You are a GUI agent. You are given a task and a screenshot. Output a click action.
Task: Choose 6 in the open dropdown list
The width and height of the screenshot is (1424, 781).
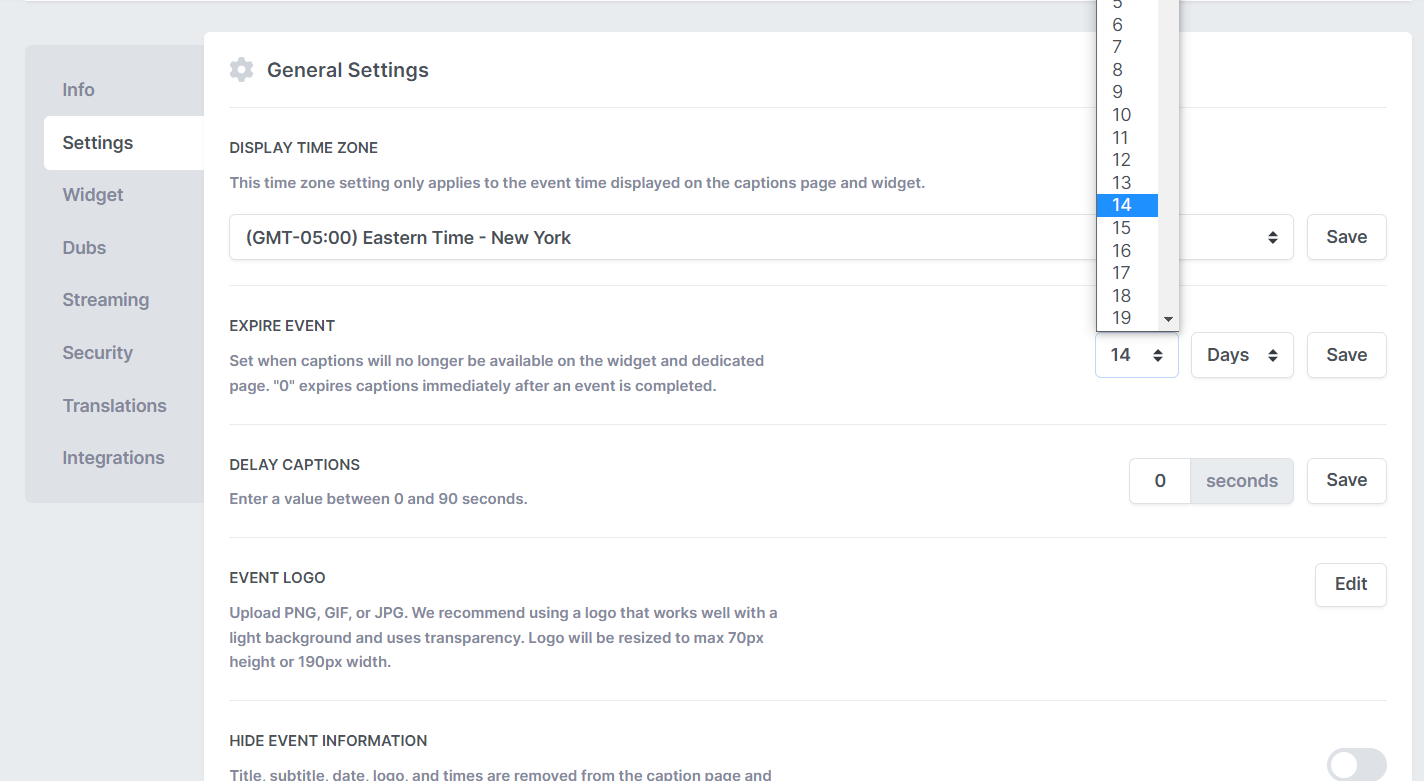[x=1127, y=25]
